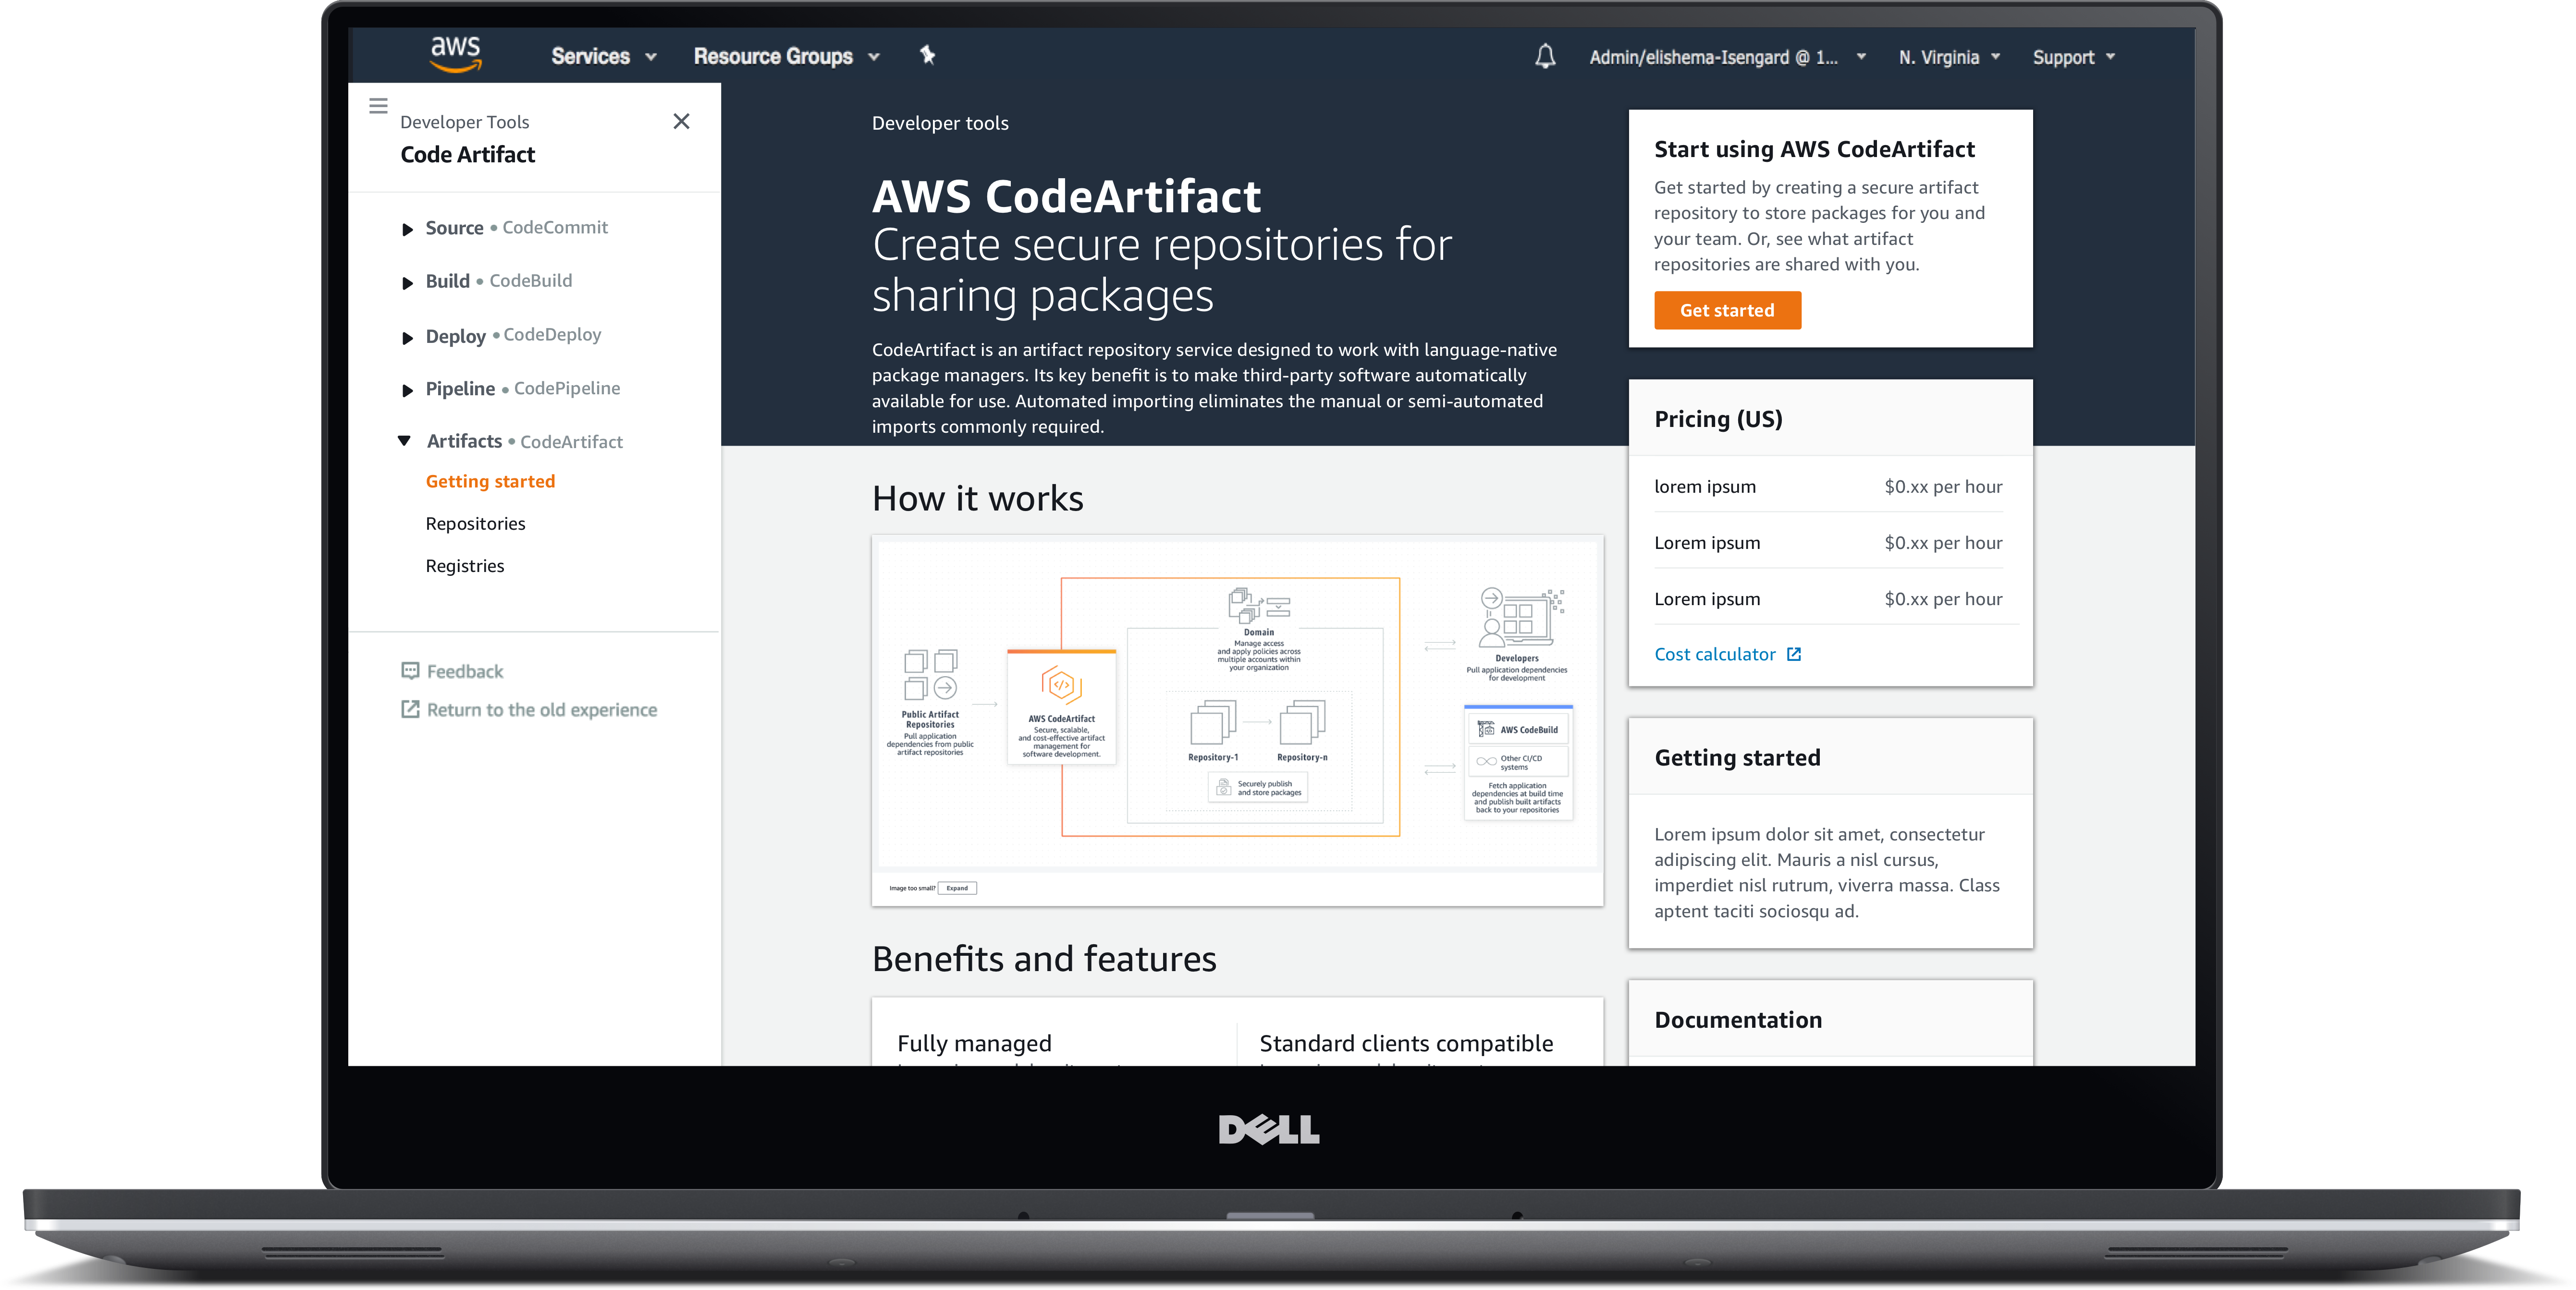Screen dimensions: 2576x1290
Task: Click the Fully managed feature heading
Action: [x=974, y=1043]
